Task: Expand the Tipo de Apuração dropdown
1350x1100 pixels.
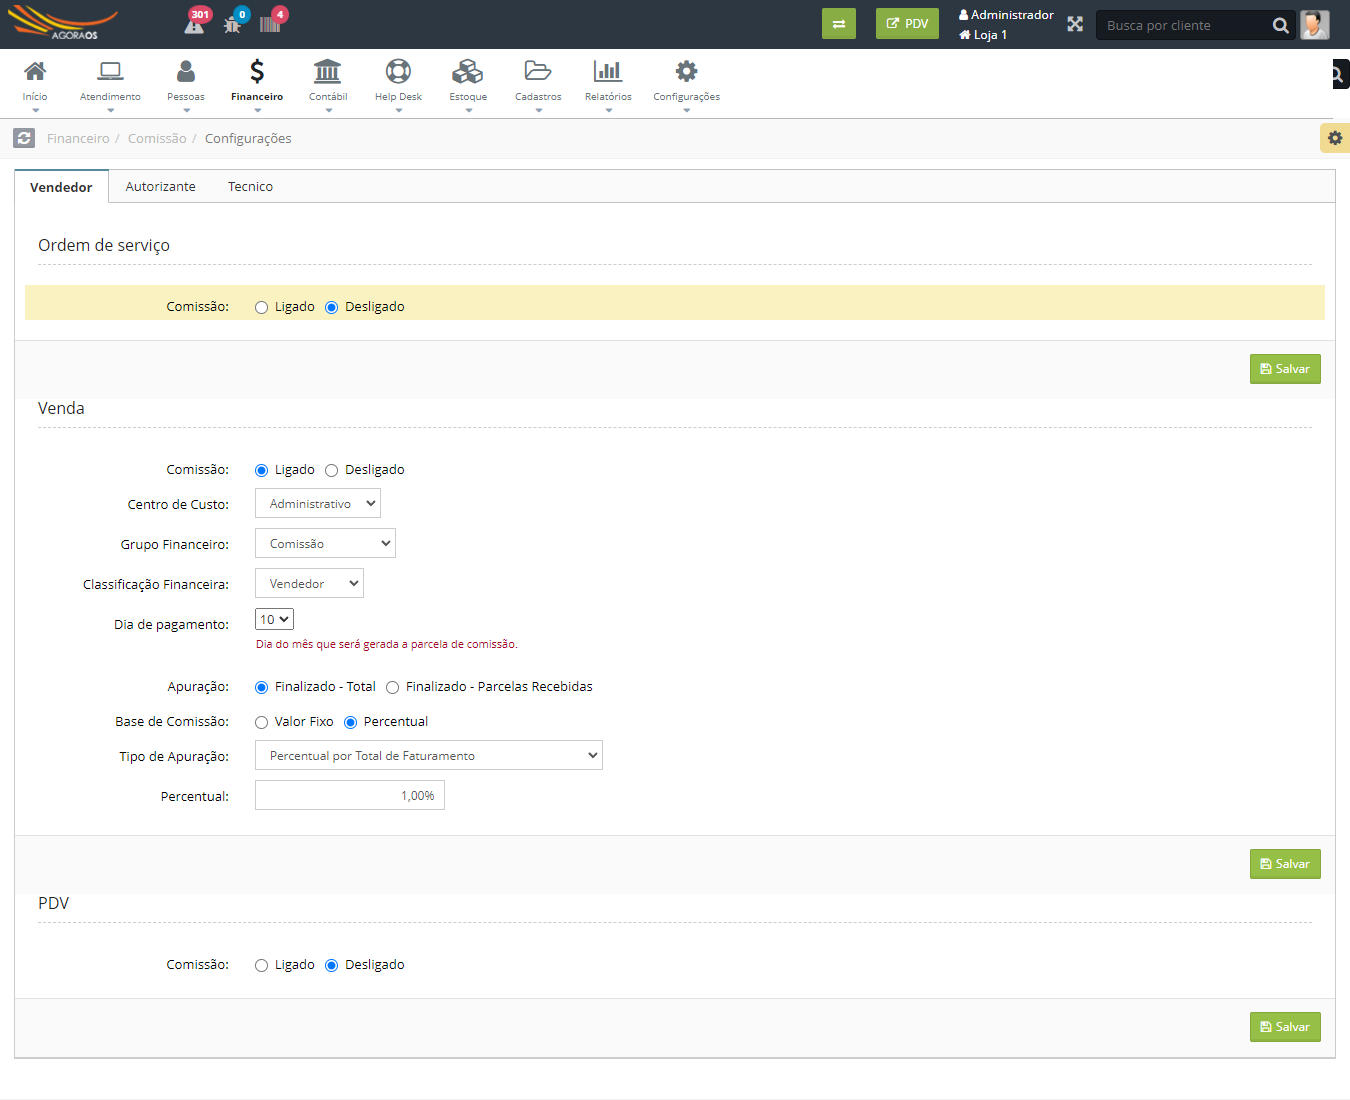Action: pyautogui.click(x=429, y=756)
